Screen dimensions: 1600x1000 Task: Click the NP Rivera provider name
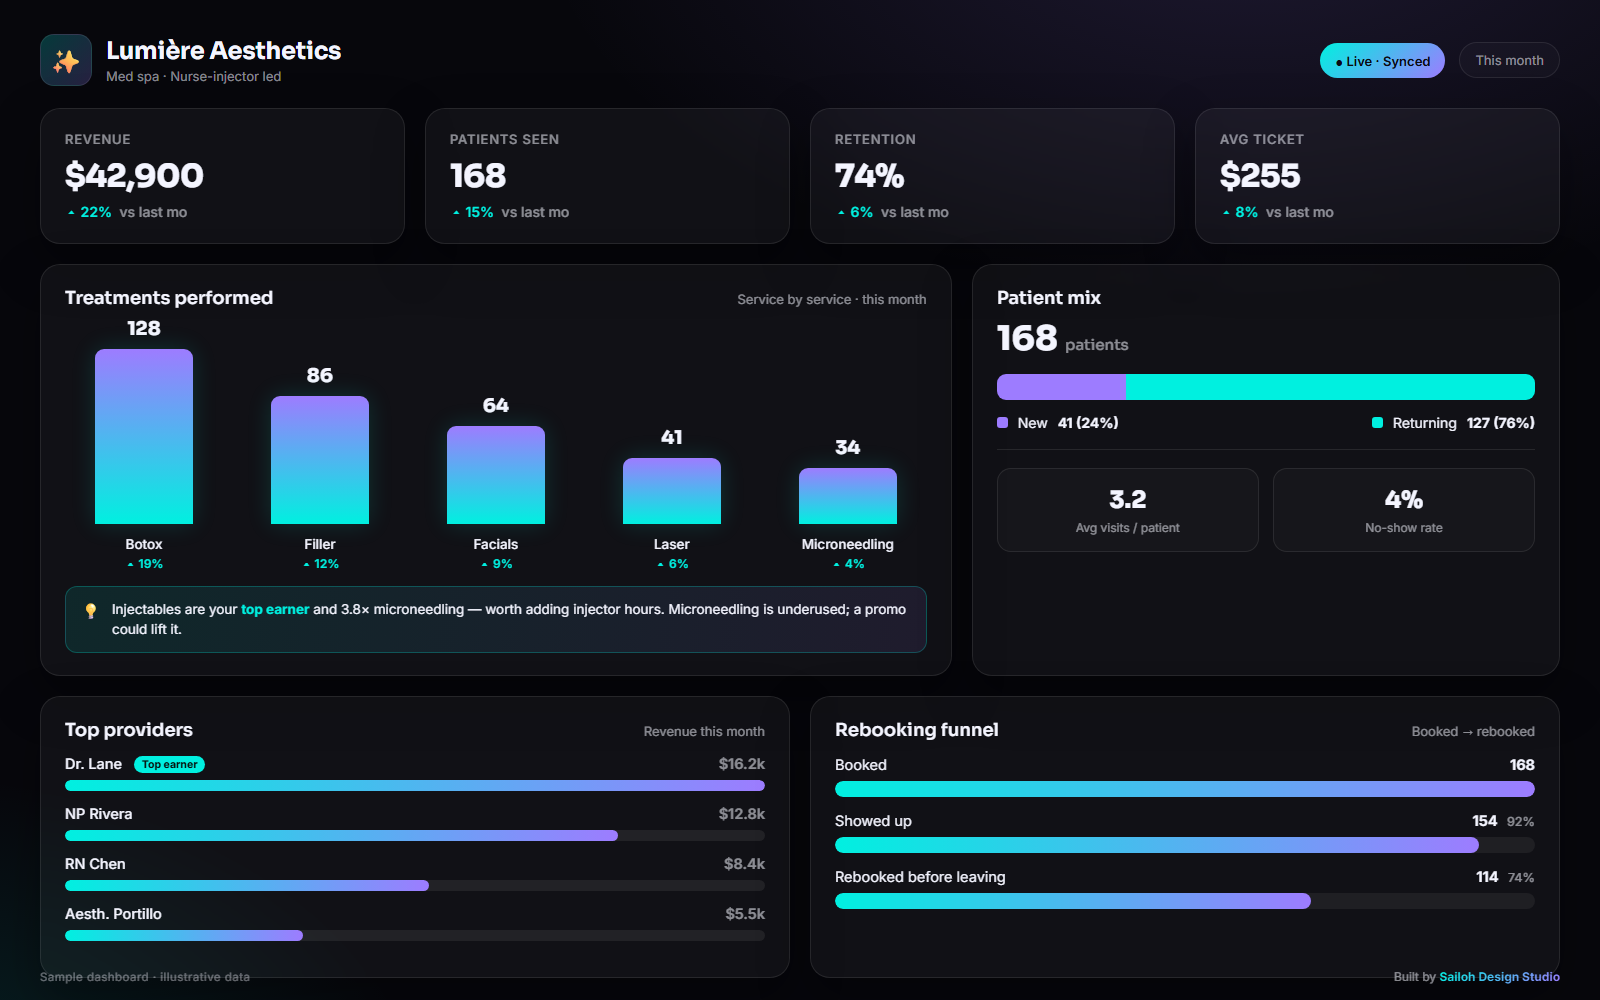98,814
